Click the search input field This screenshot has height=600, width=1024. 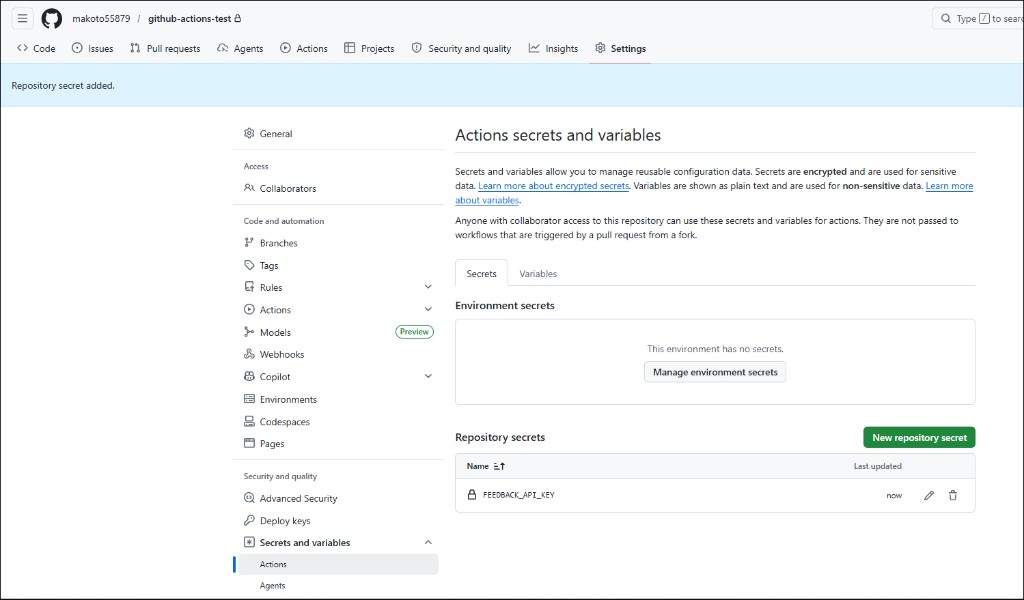point(978,18)
